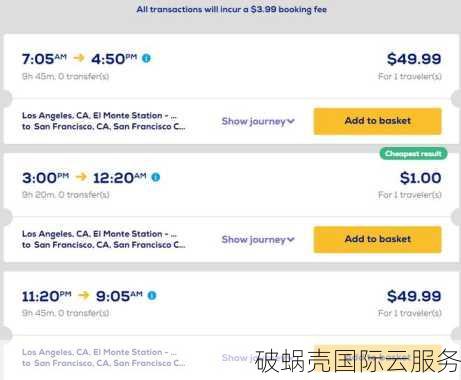Add the $1.00 3:00 PM trip to basket
461x380 pixels.
378,239
